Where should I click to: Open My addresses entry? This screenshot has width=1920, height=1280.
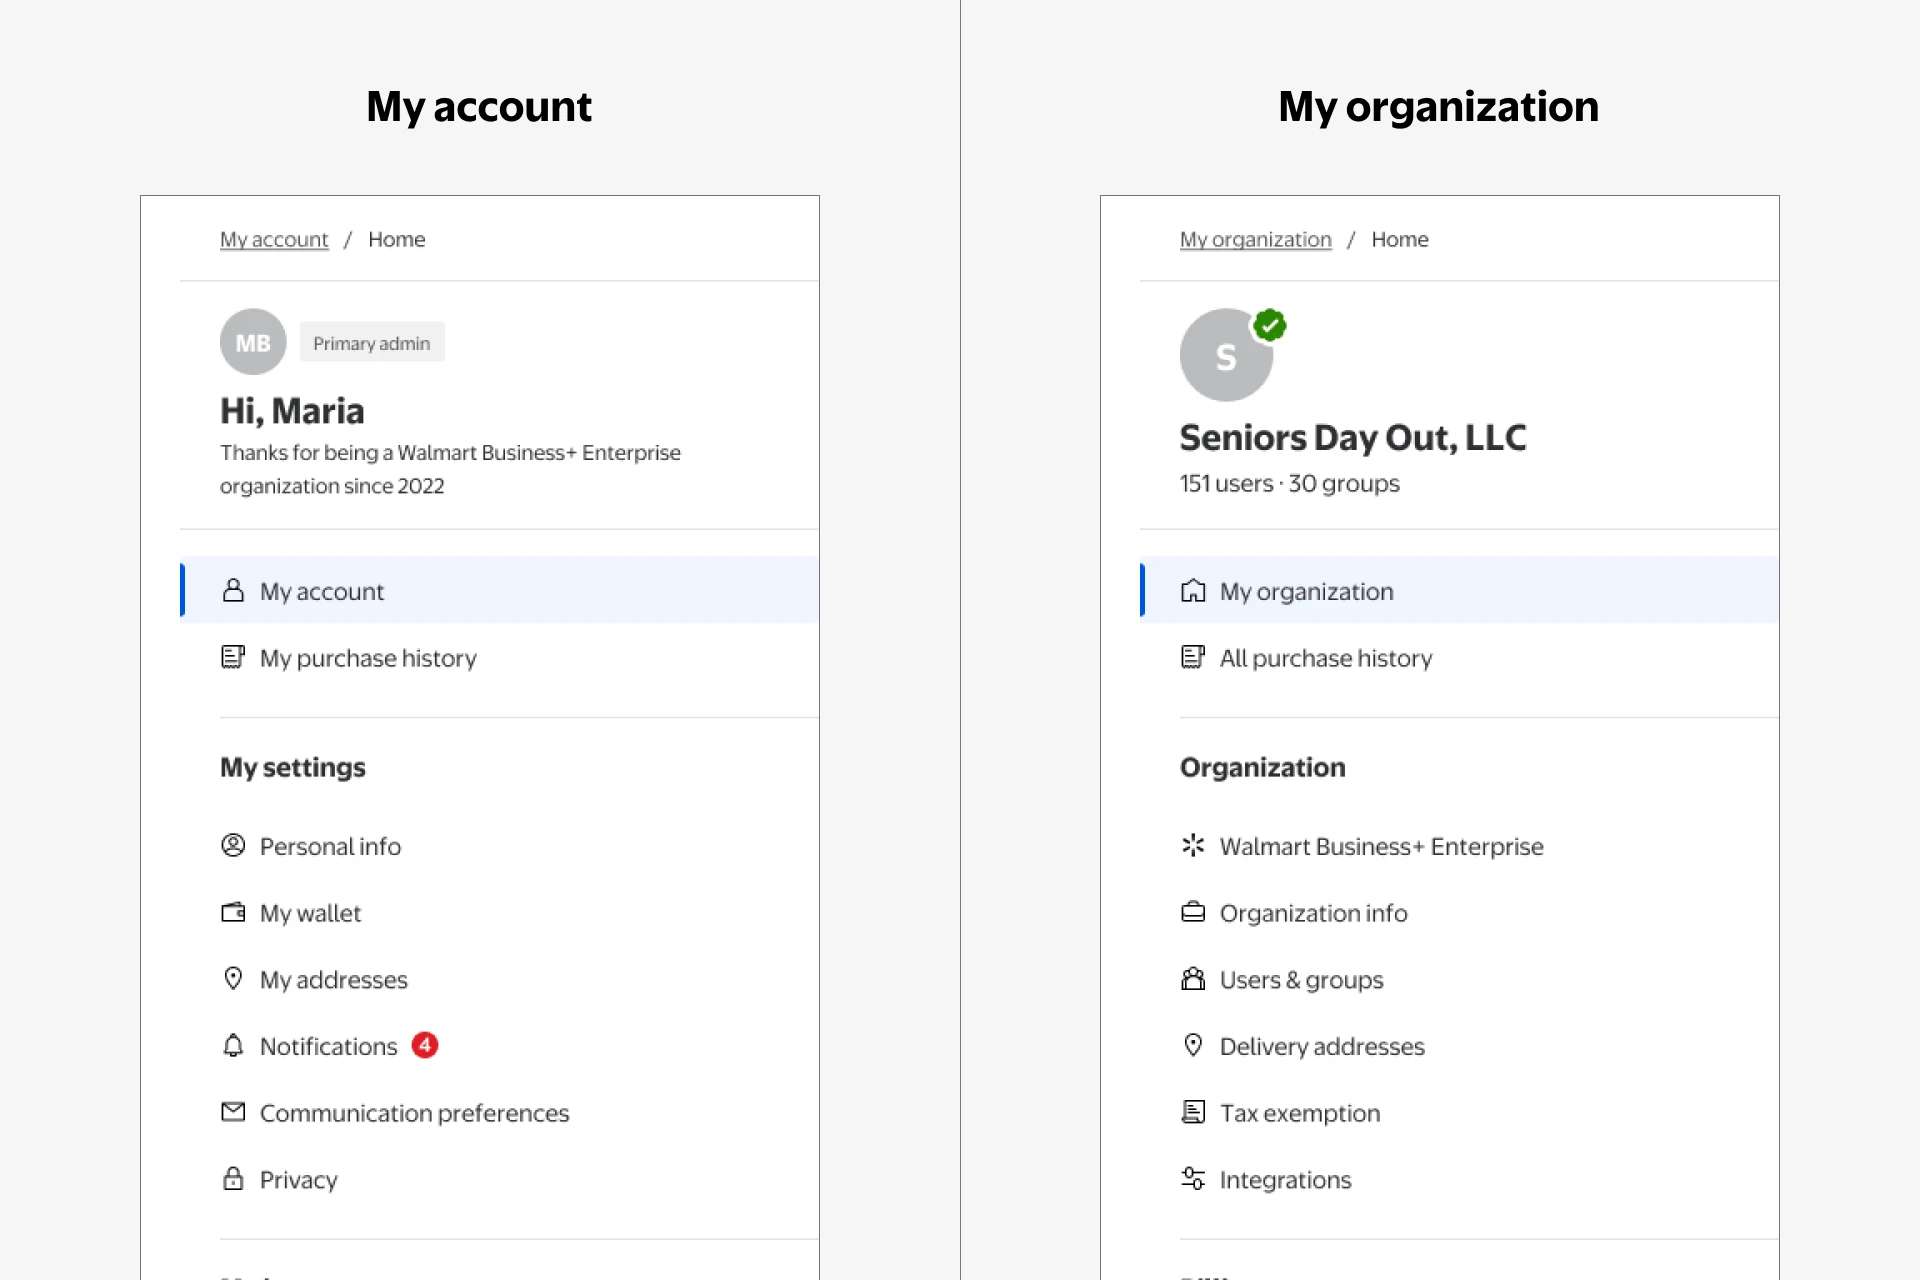333,980
